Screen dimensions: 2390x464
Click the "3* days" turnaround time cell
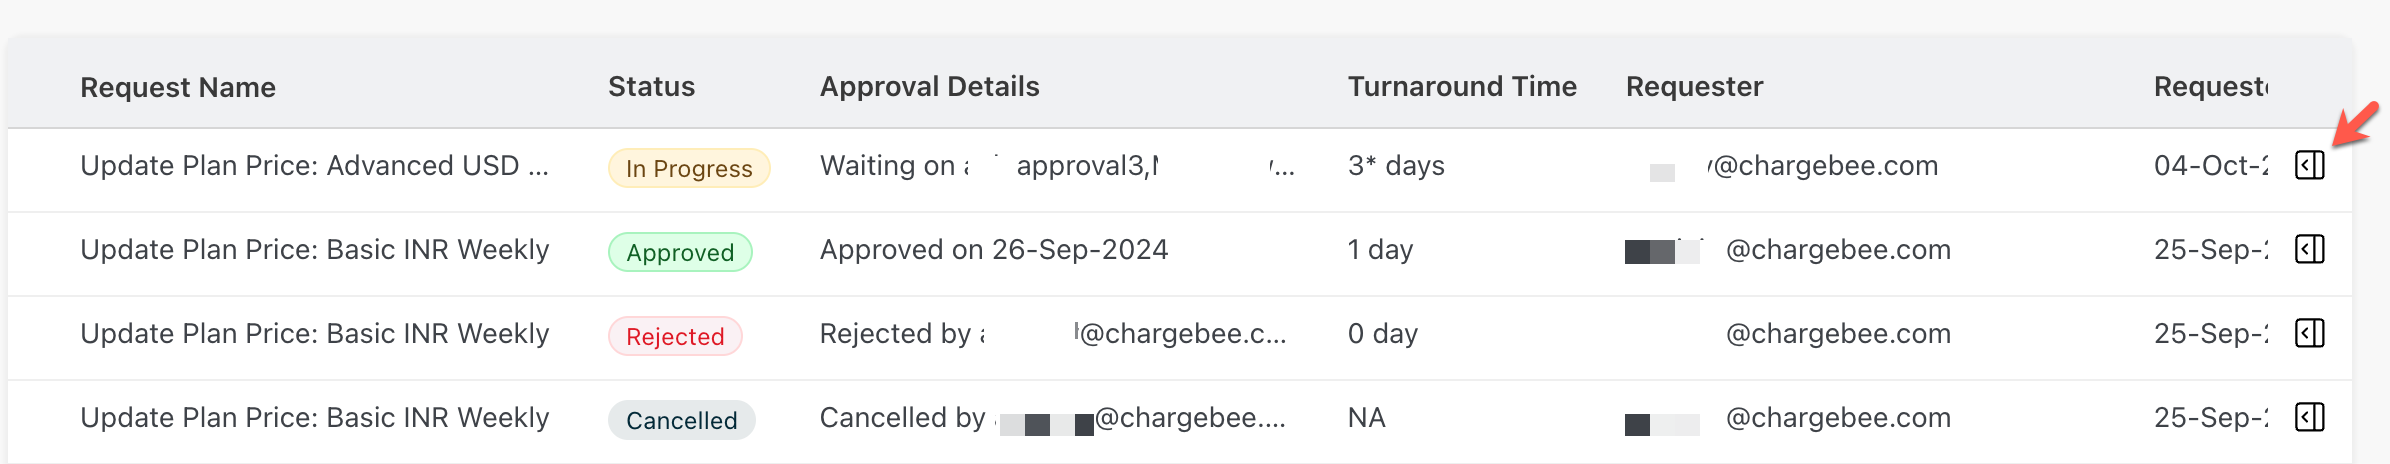(1396, 166)
